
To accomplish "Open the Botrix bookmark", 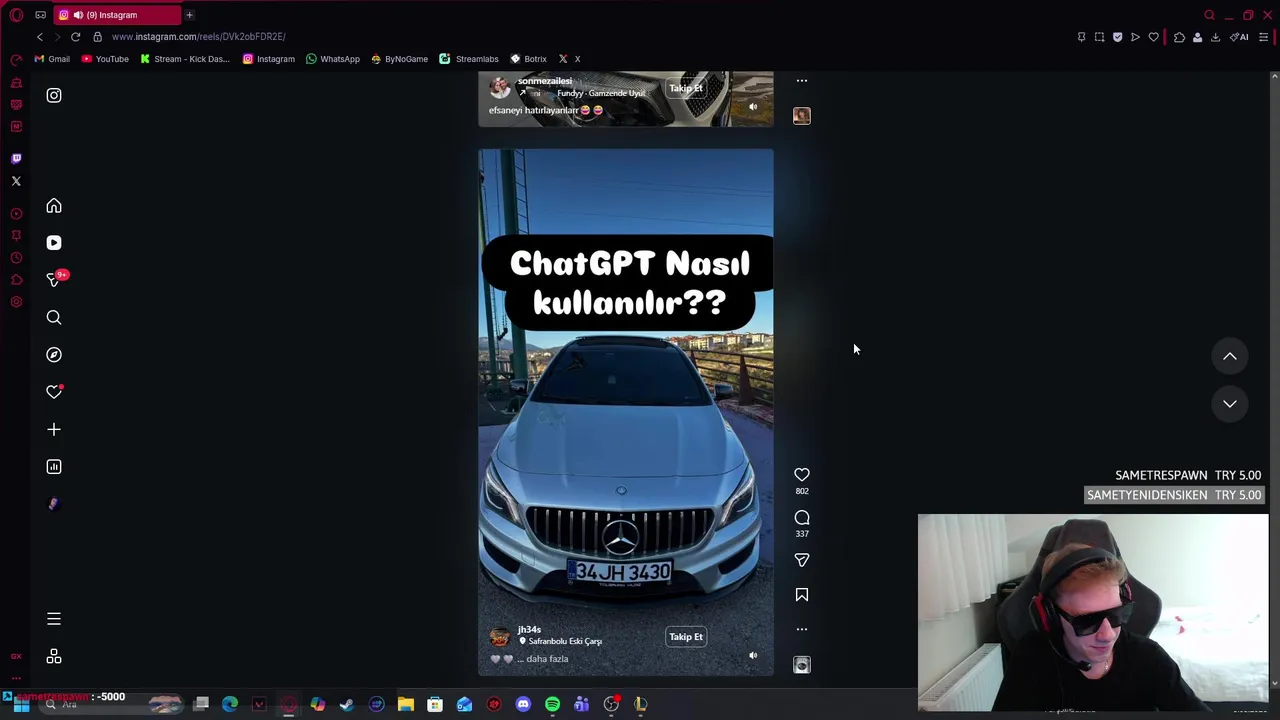I will coord(528,59).
